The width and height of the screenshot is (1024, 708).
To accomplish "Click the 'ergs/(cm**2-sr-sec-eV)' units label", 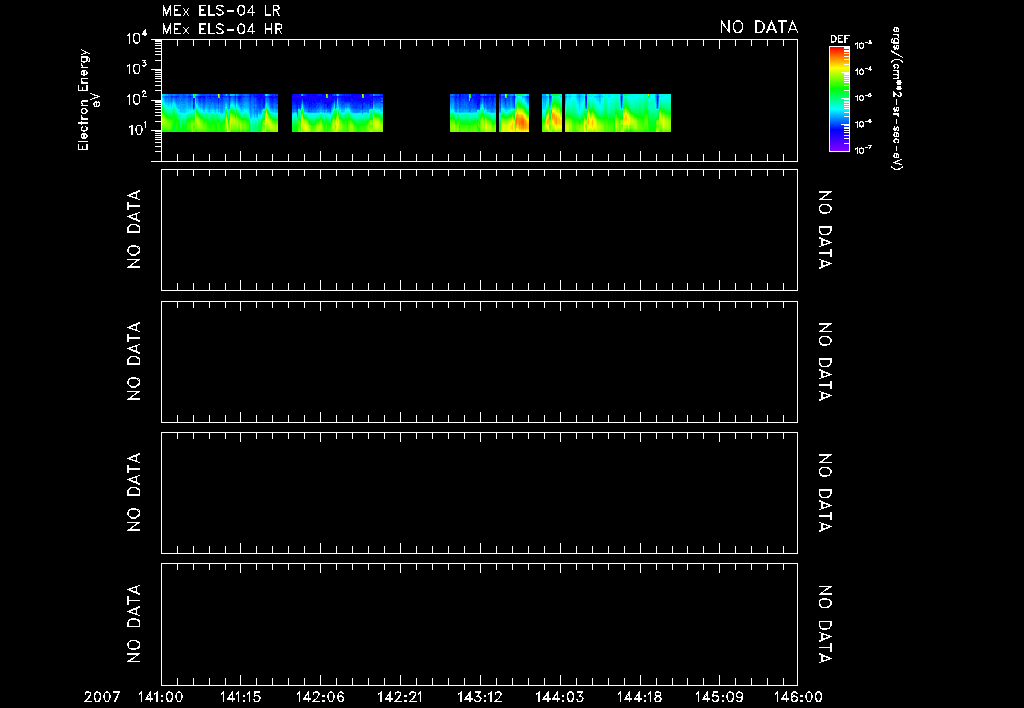I will pos(897,99).
